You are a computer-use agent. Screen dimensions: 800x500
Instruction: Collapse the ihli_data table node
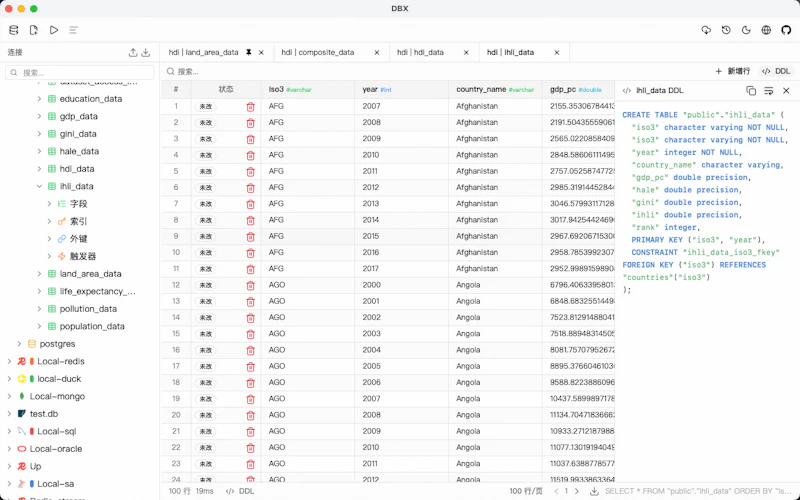39,186
